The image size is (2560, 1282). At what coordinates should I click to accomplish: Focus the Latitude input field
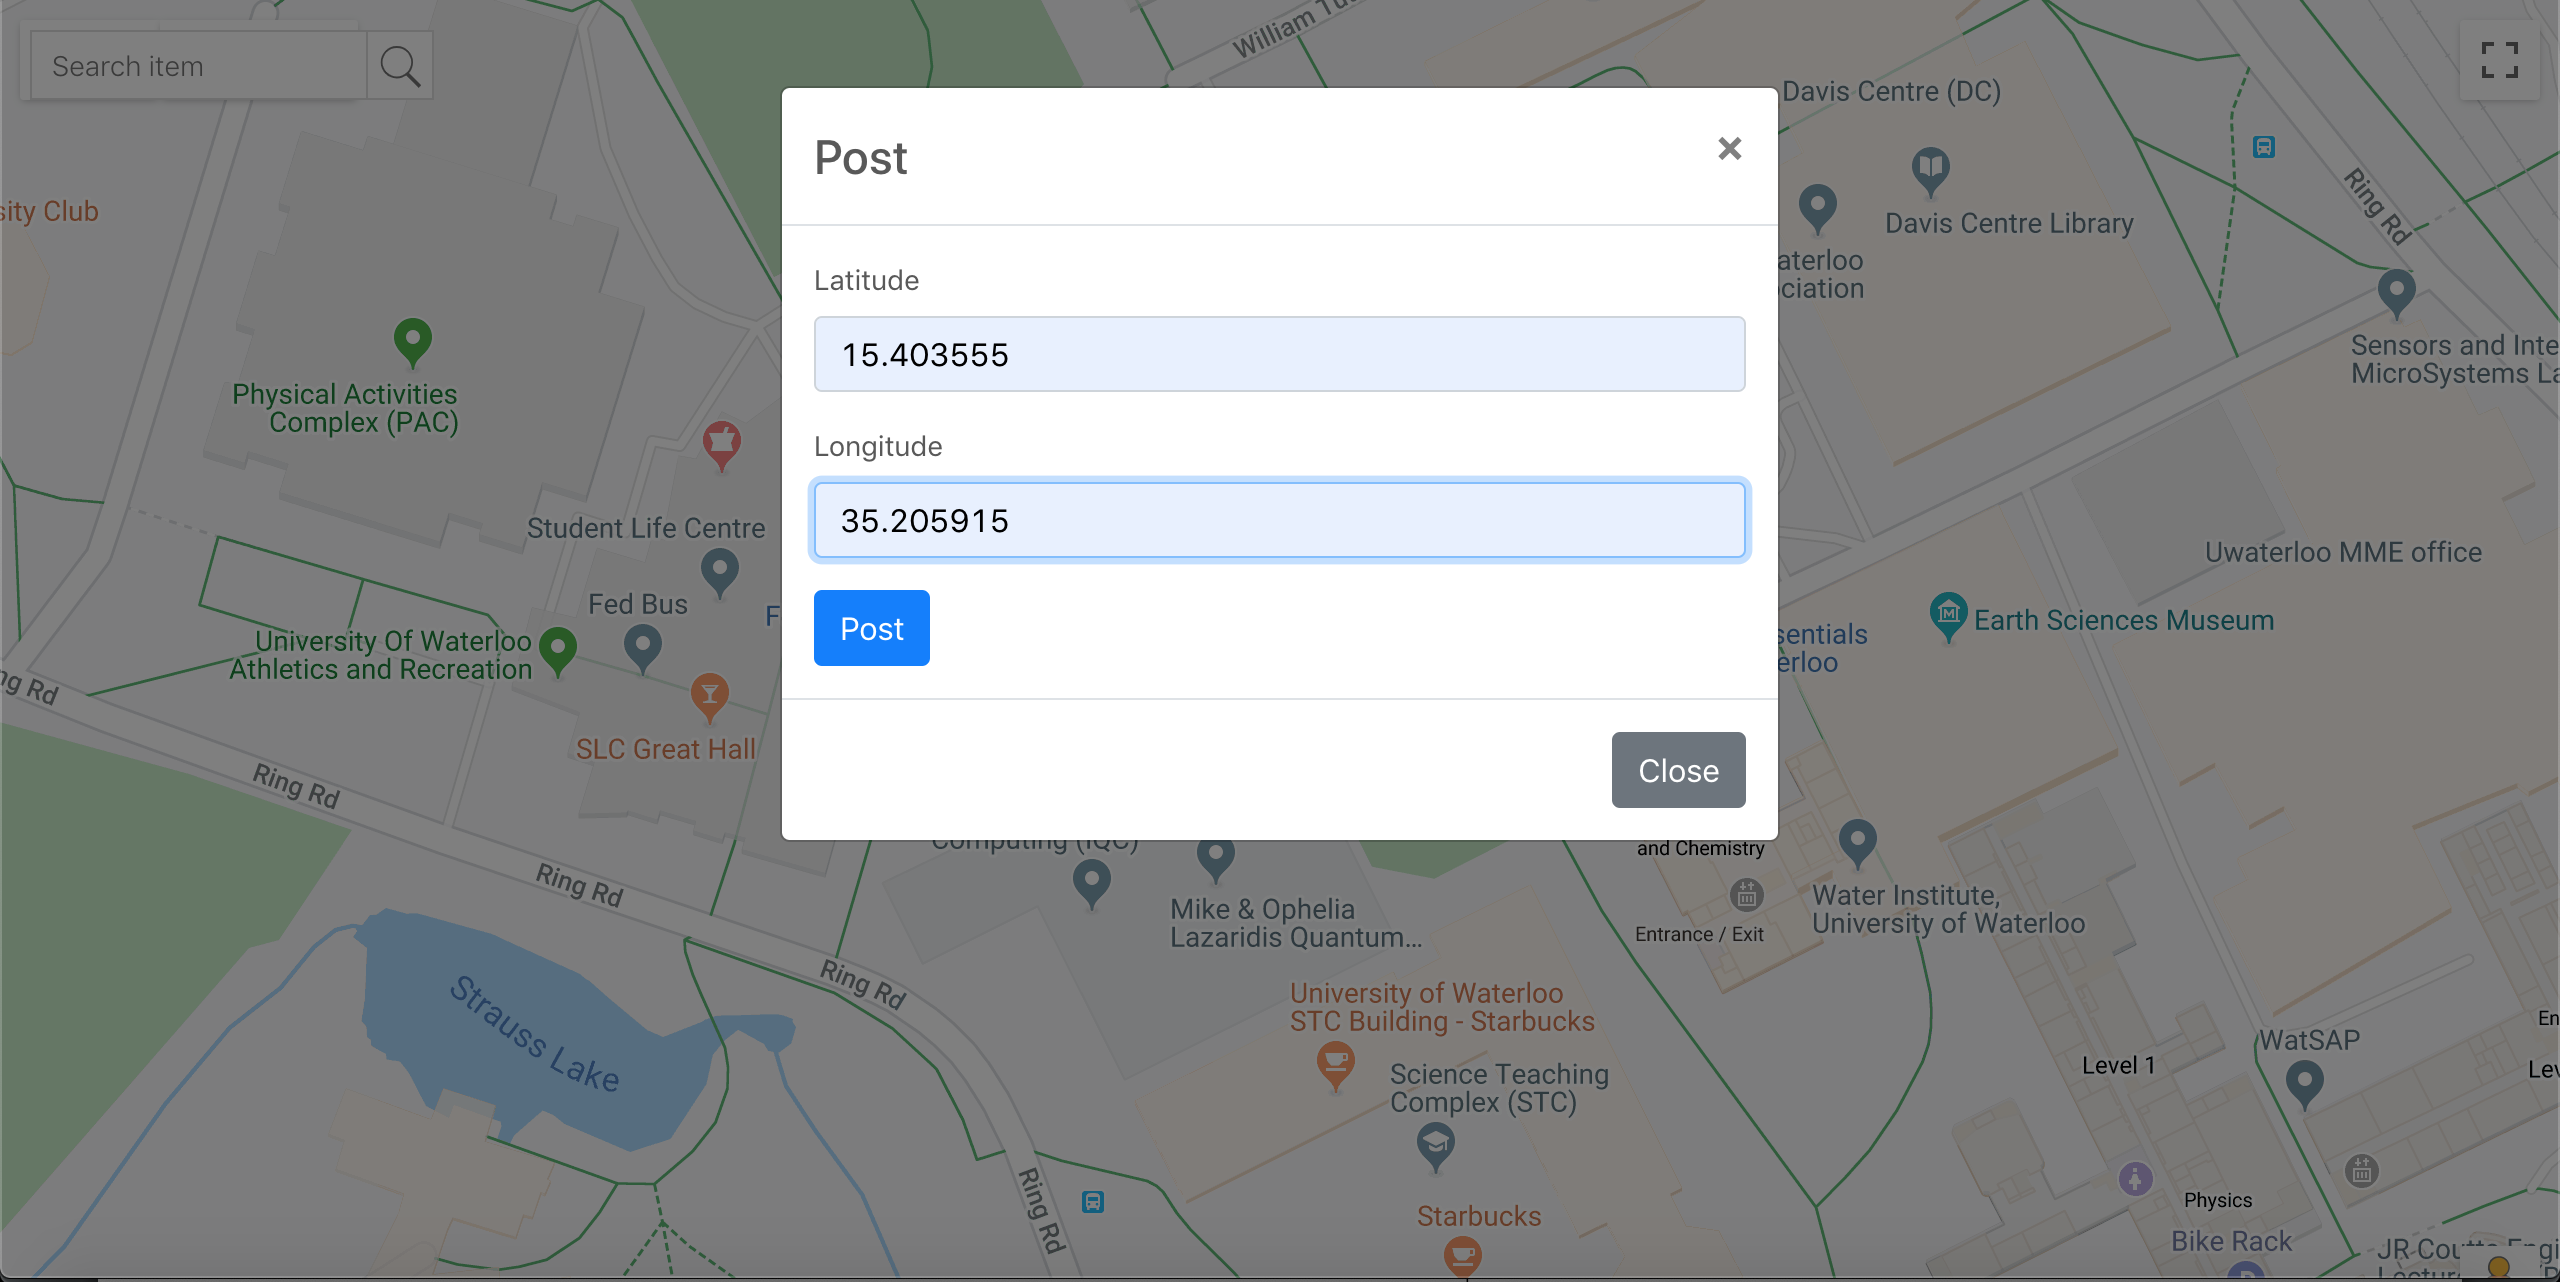click(x=1279, y=354)
